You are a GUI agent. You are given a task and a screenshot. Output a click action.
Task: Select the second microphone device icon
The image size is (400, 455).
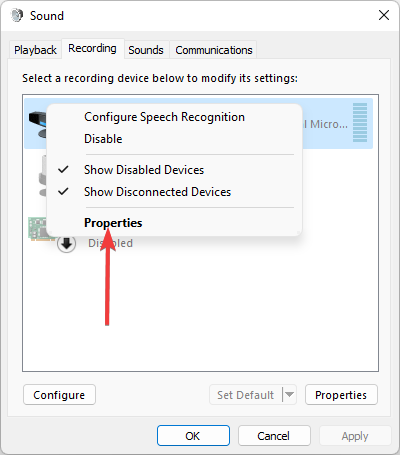click(x=43, y=176)
